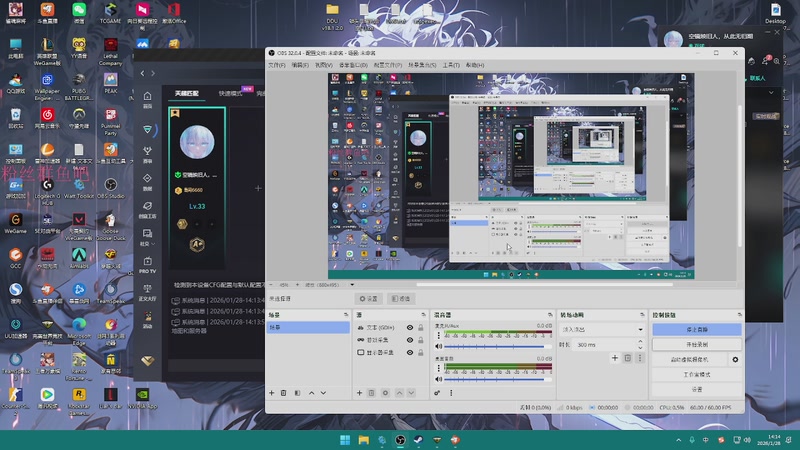800x450 pixels.
Task: Open preview scaling dropdown arrow
Action: [352, 285]
